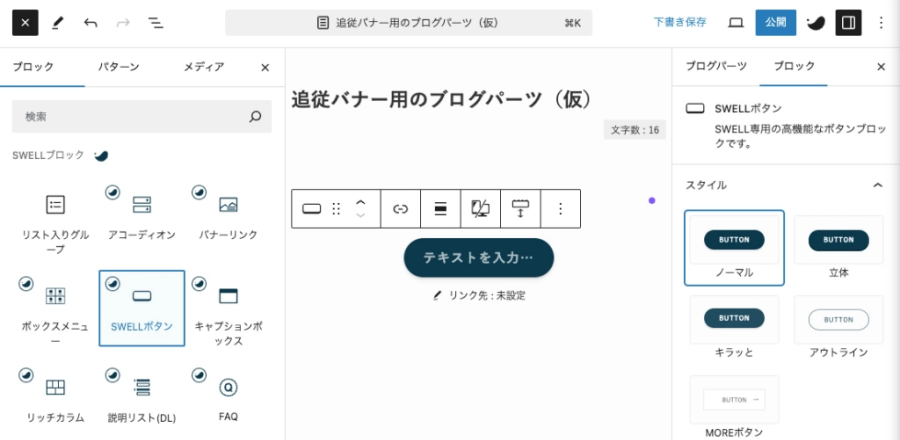
Task: Insert the FAQ block
Action: (228, 400)
